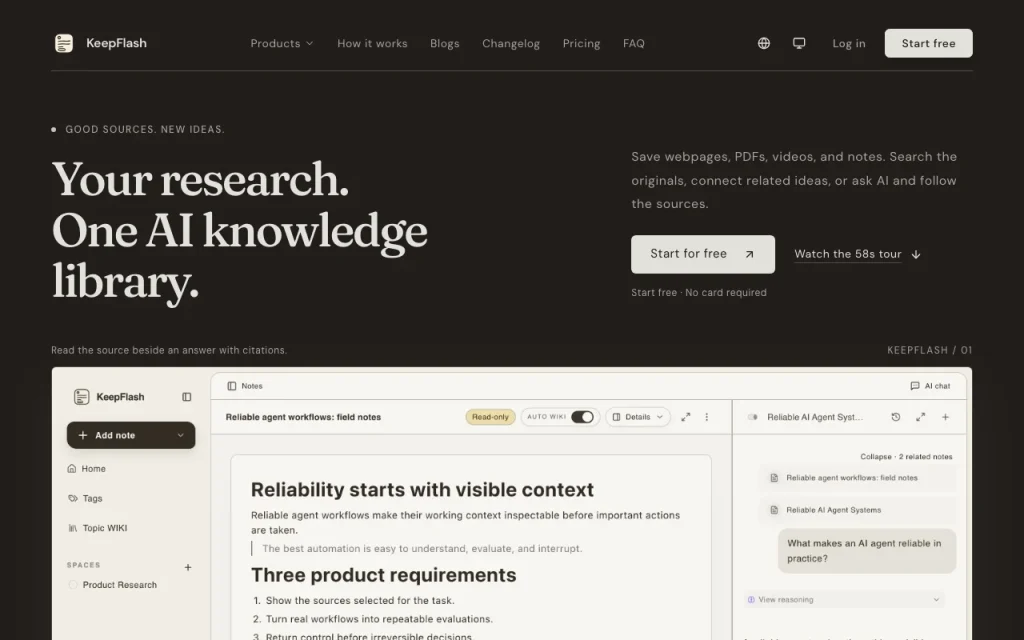The height and width of the screenshot is (640, 1024).
Task: Click the arrow icon on Start for free
Action: tap(750, 255)
